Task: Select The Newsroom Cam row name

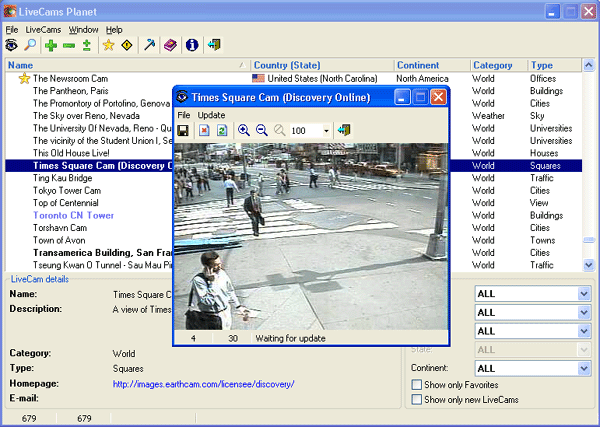Action: point(70,79)
